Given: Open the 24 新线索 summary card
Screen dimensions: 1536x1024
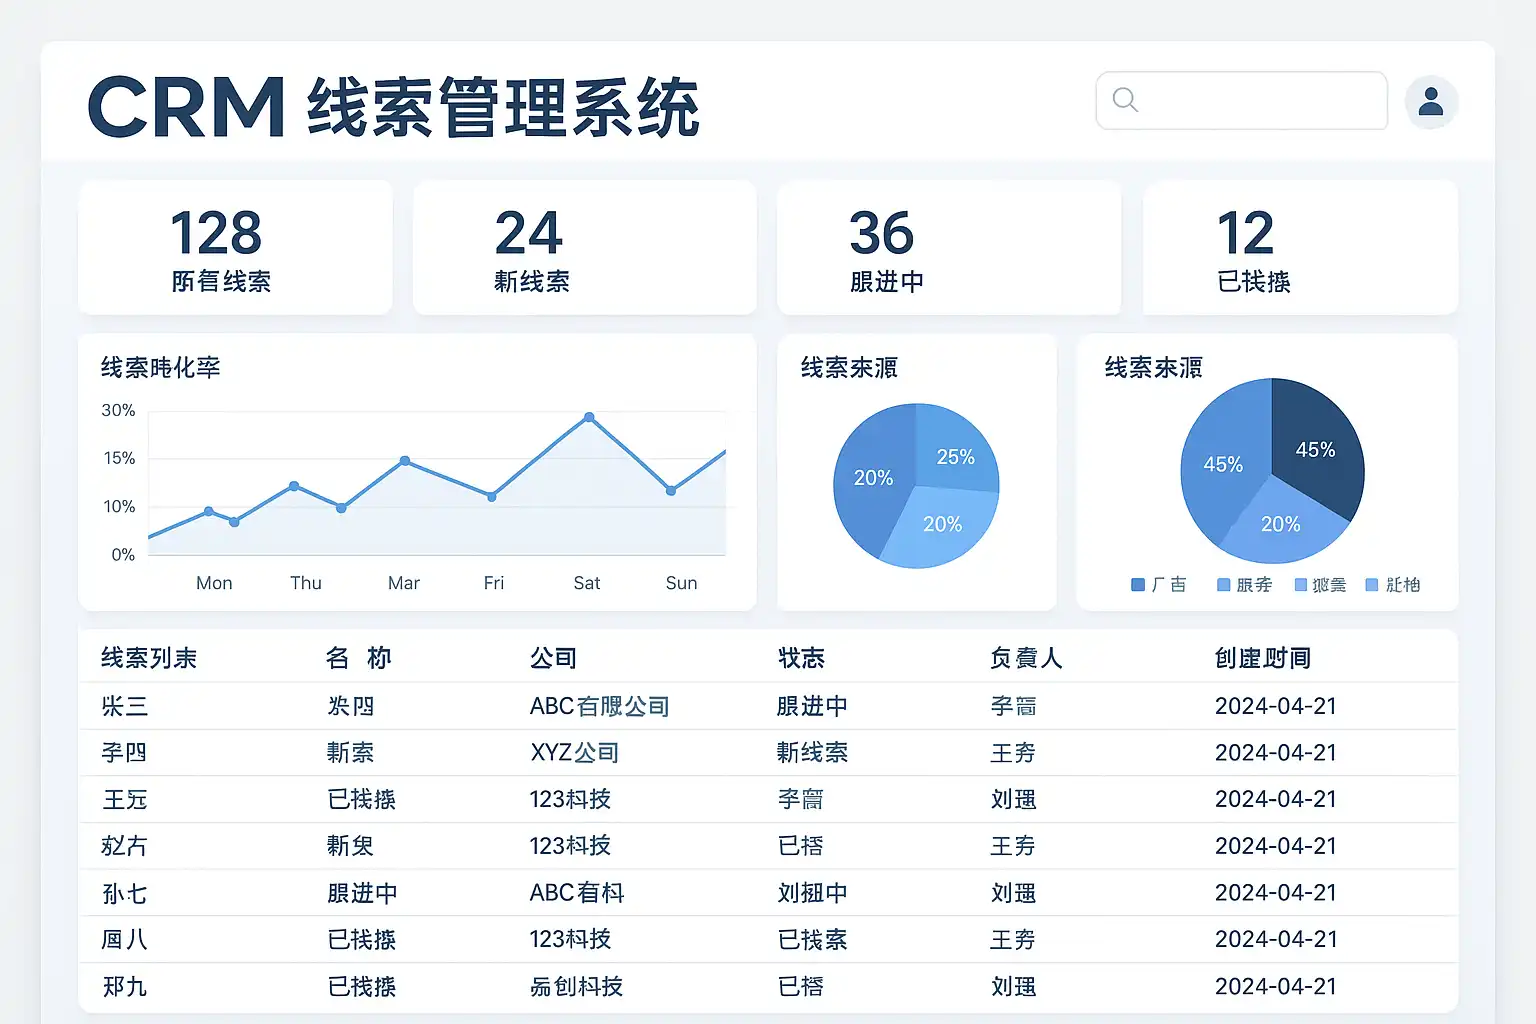Looking at the screenshot, I should coord(584,248).
